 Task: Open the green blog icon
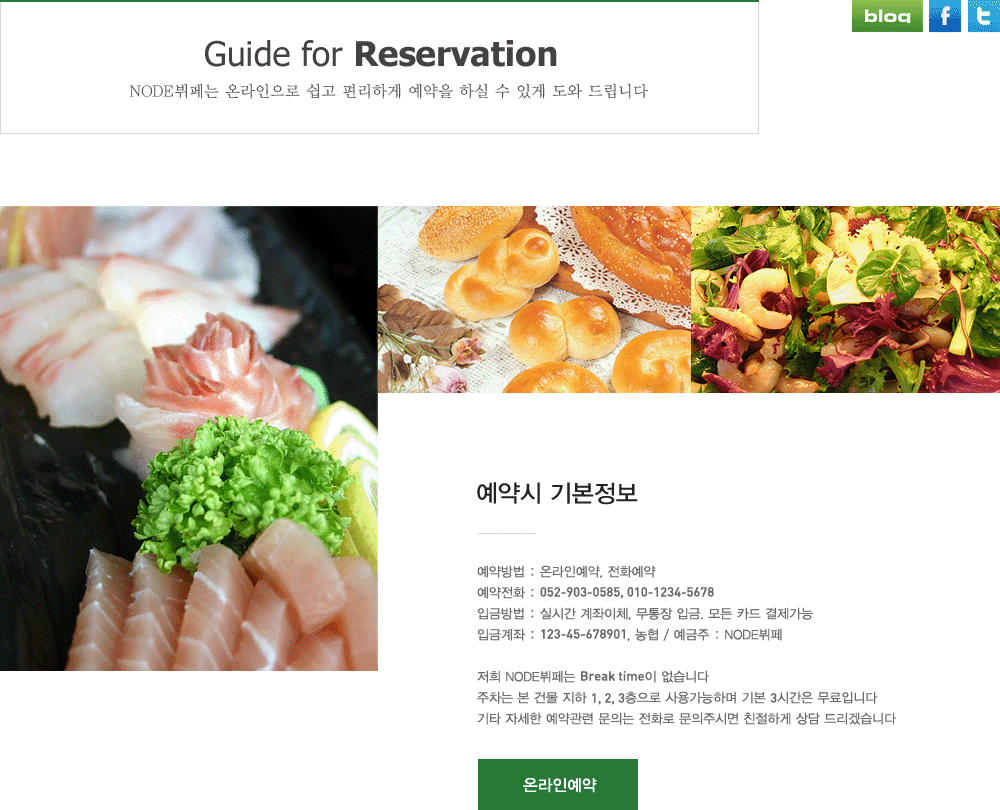(886, 16)
